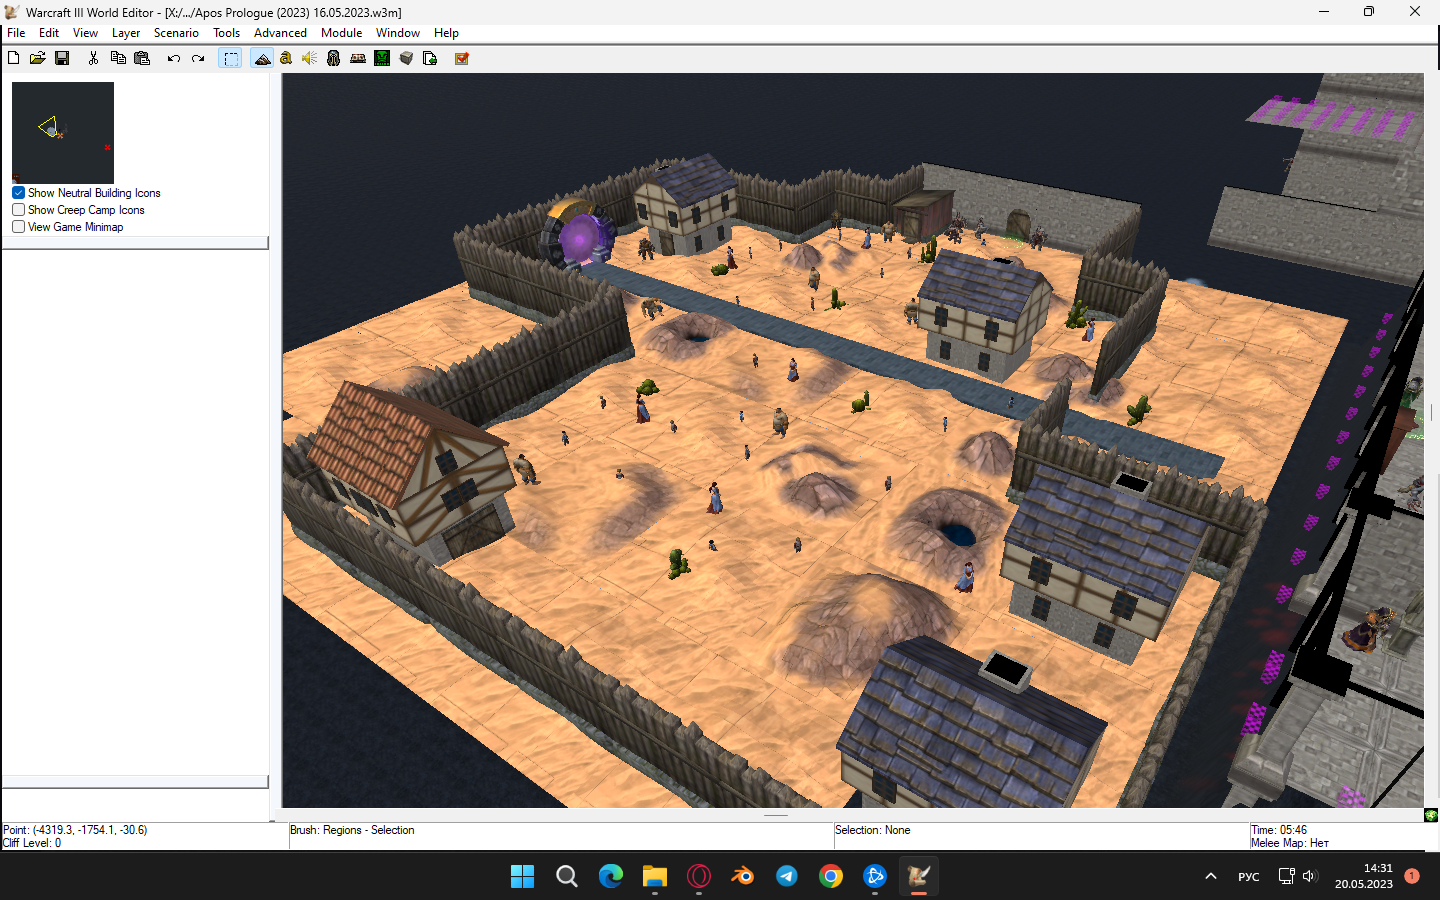
Task: Open Battle.net from the taskbar
Action: (x=875, y=876)
